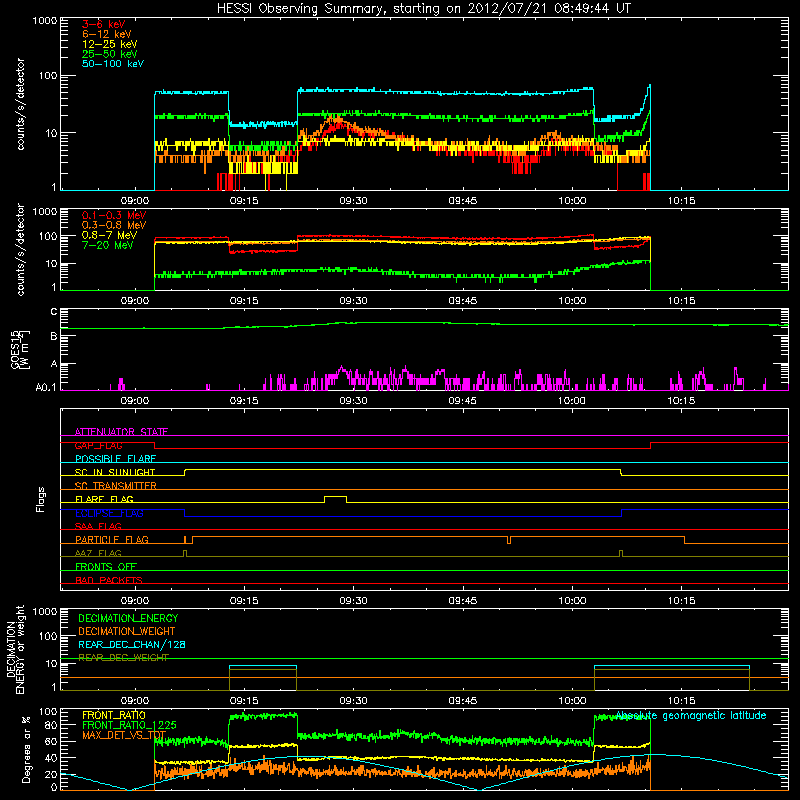Click the FRONT_RATIO legend label

point(114,715)
